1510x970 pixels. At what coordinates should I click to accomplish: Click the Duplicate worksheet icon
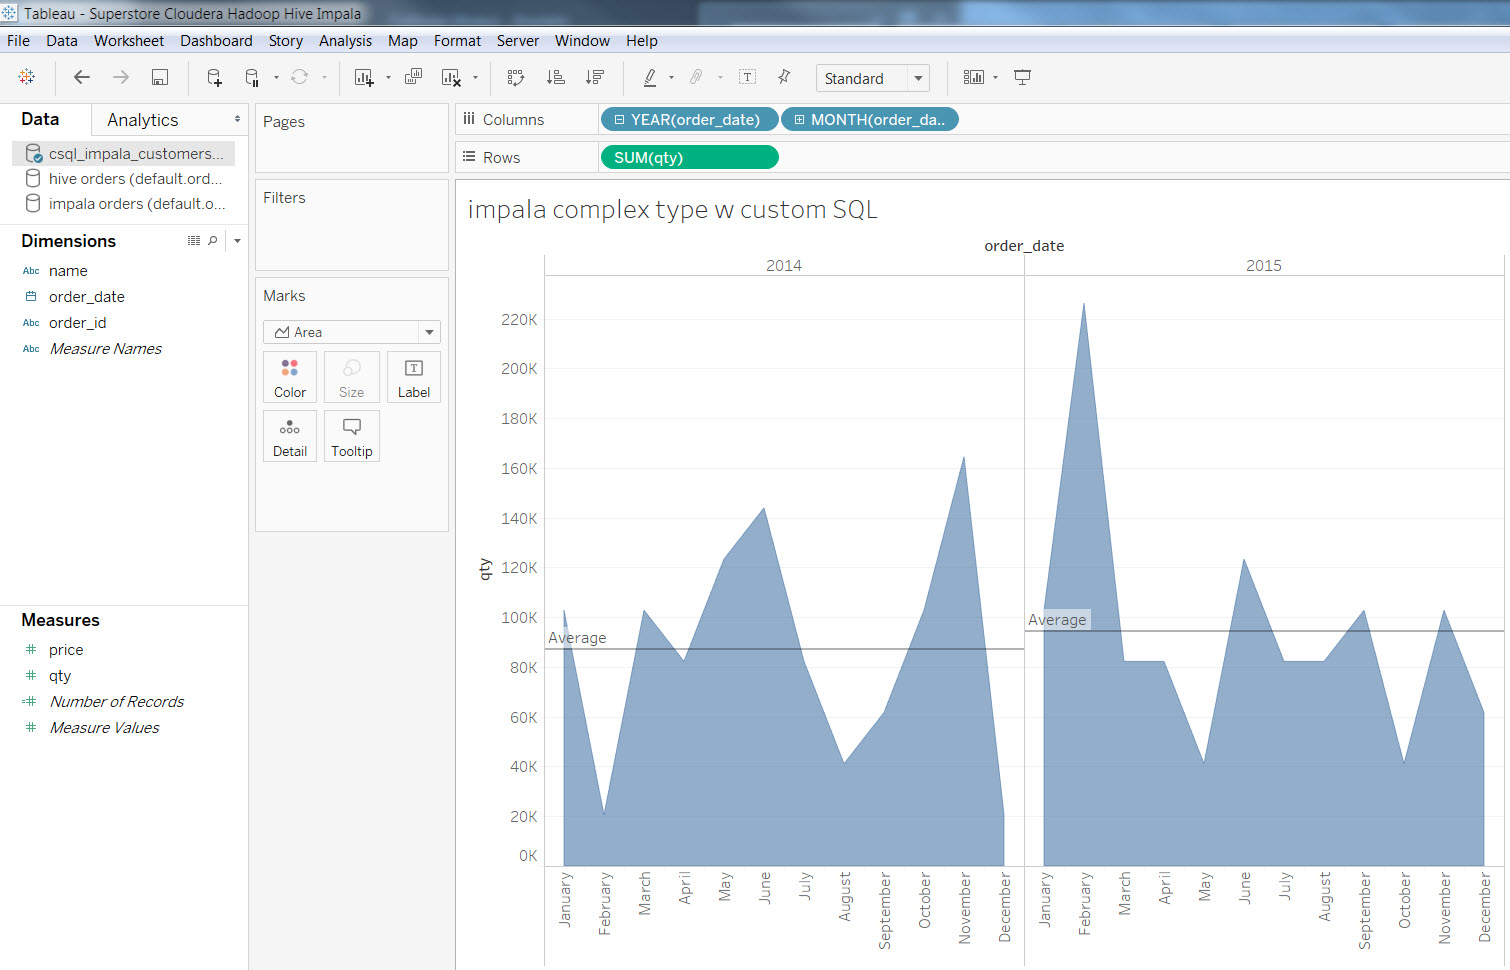(413, 78)
